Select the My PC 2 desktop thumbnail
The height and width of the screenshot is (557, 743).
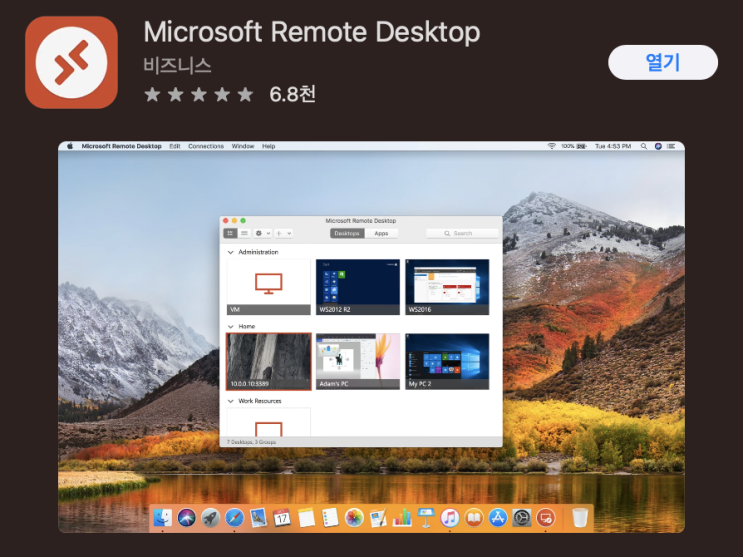[447, 361]
